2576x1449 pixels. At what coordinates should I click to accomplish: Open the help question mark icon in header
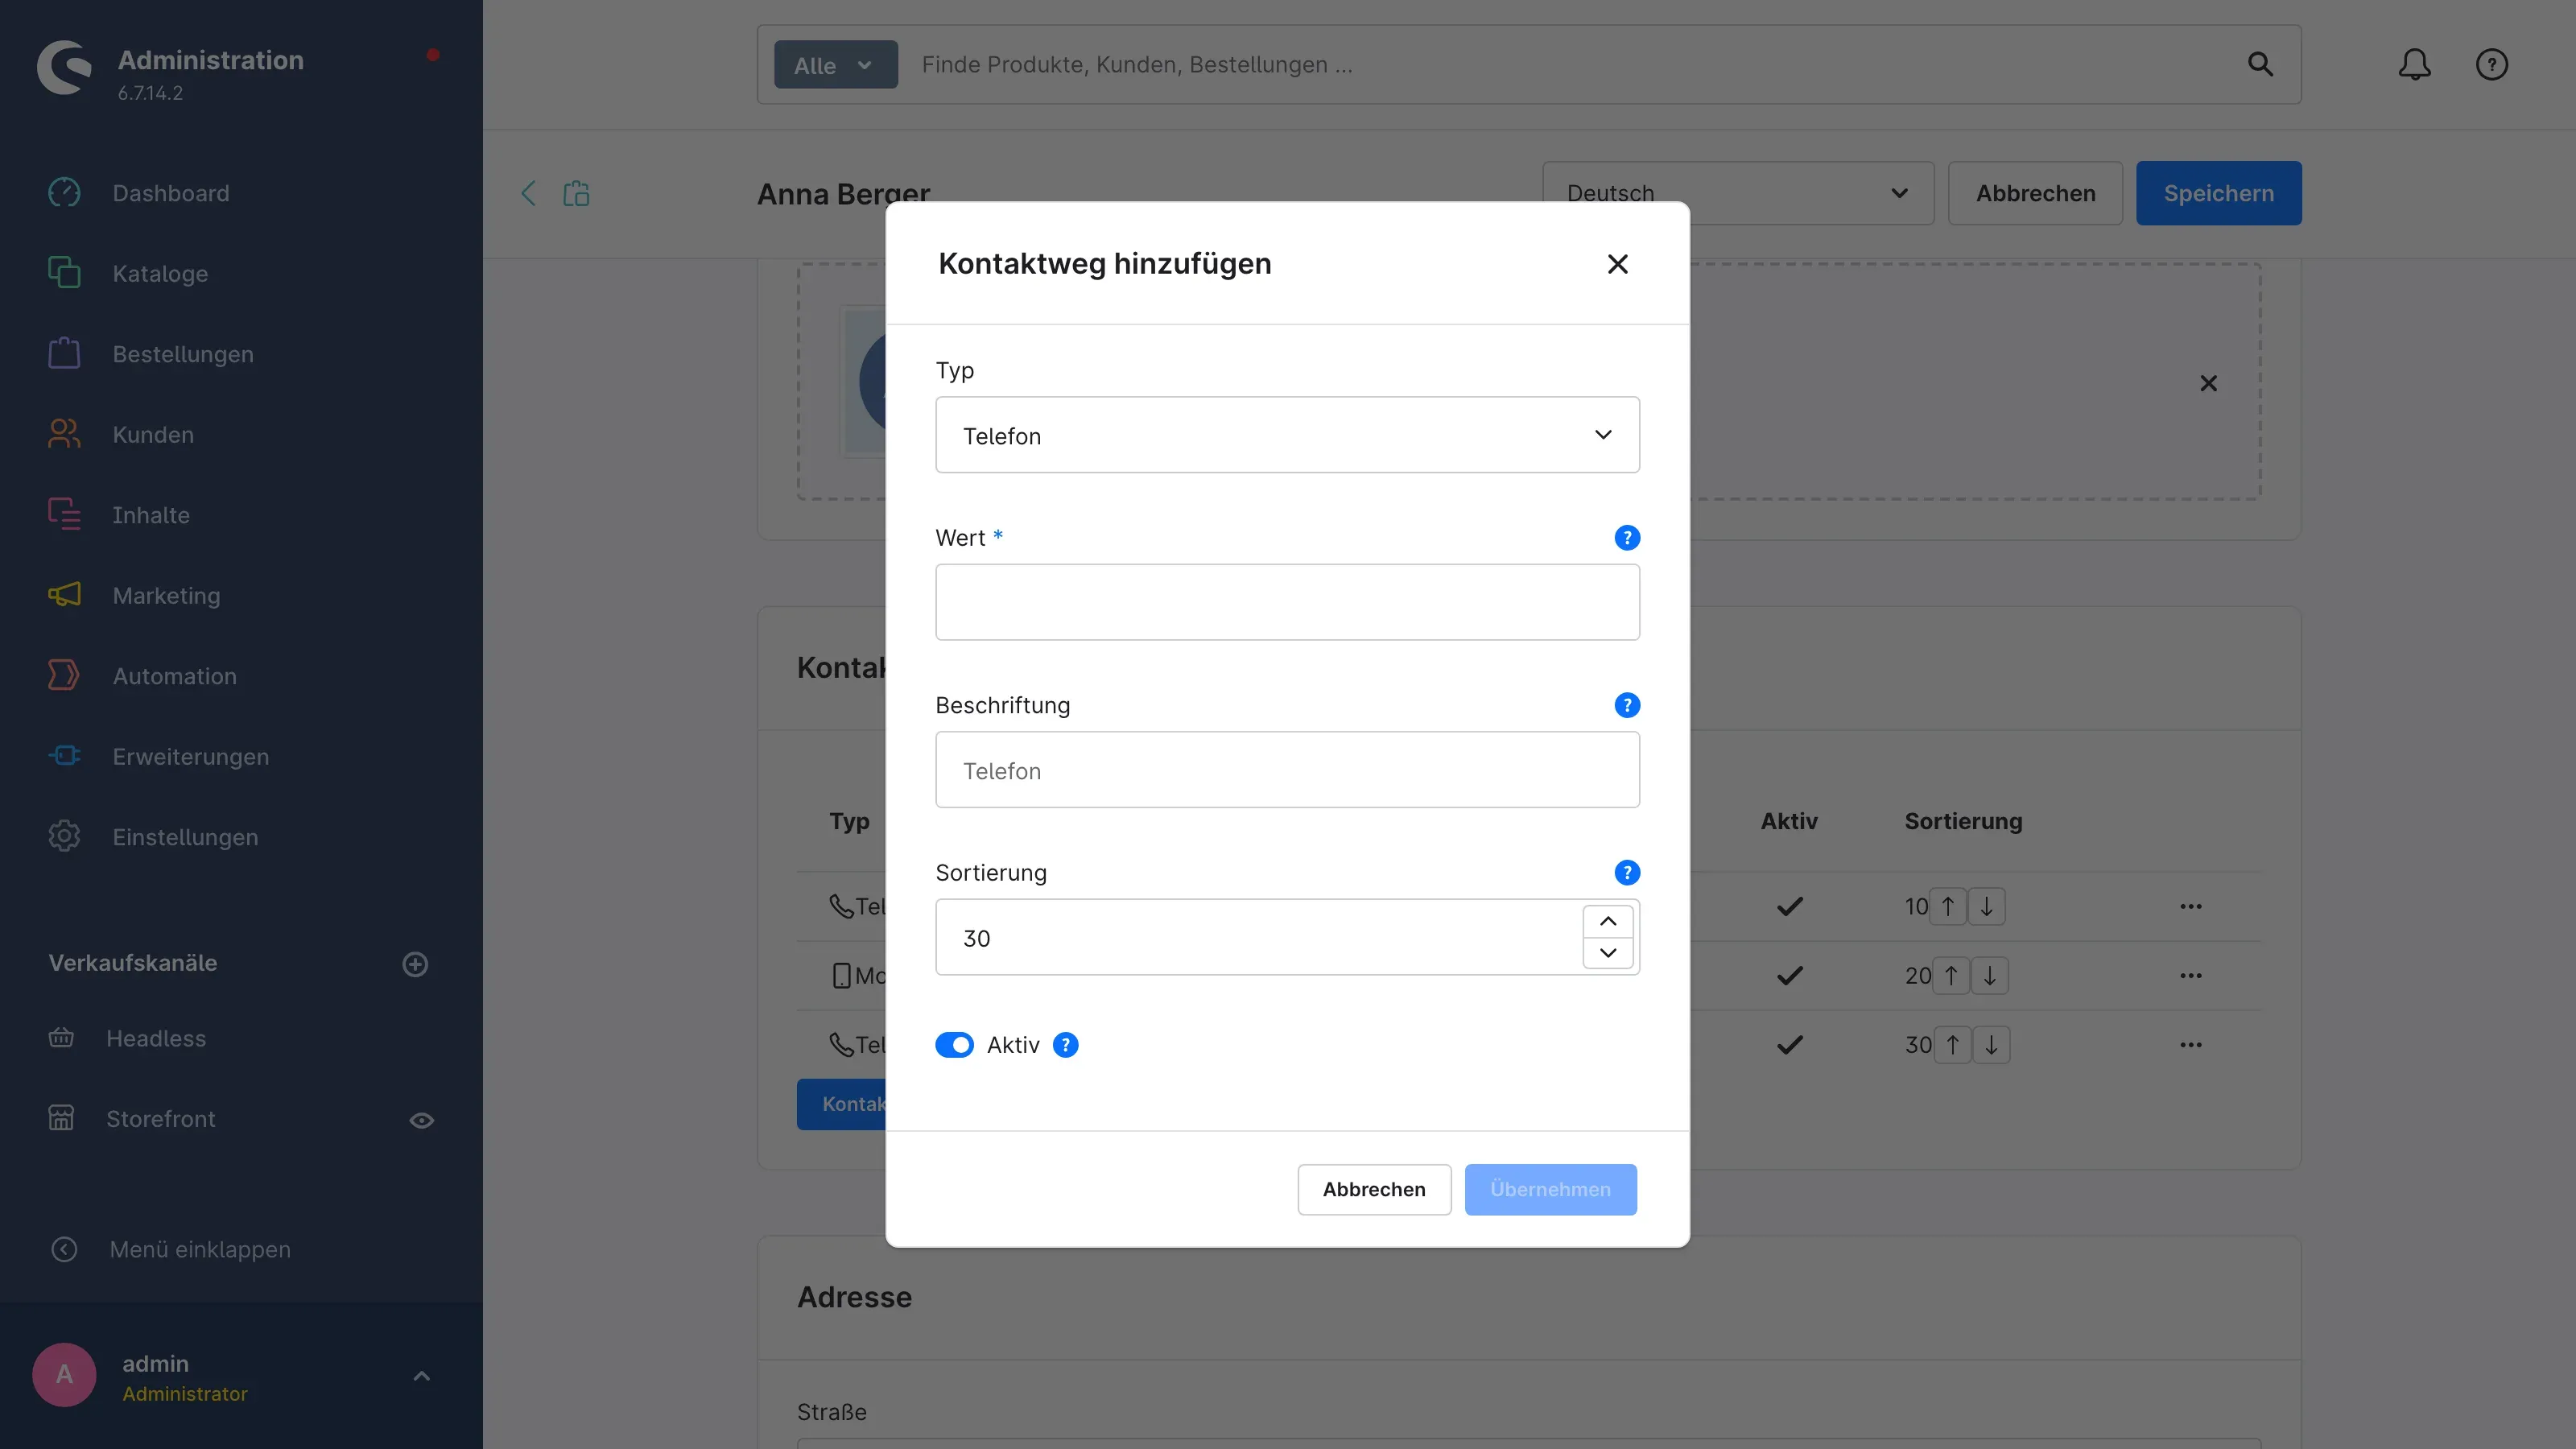(x=2491, y=64)
